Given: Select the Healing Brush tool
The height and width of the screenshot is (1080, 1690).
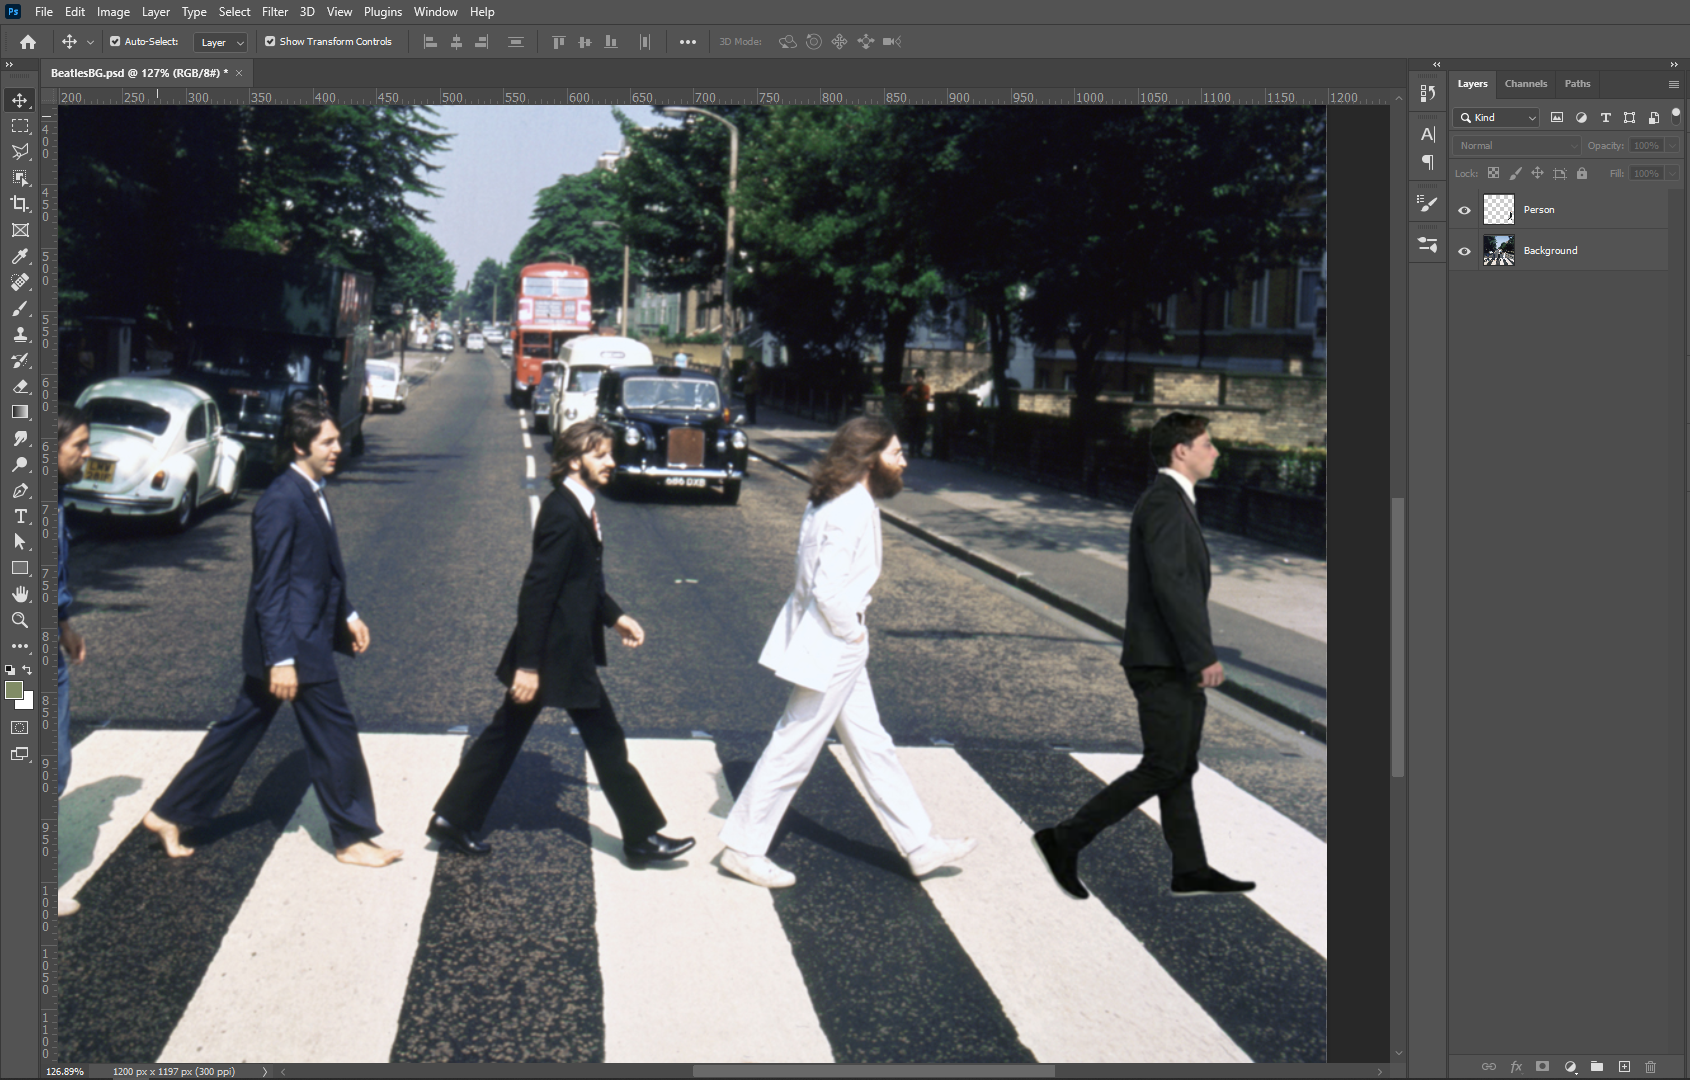Looking at the screenshot, I should point(20,282).
